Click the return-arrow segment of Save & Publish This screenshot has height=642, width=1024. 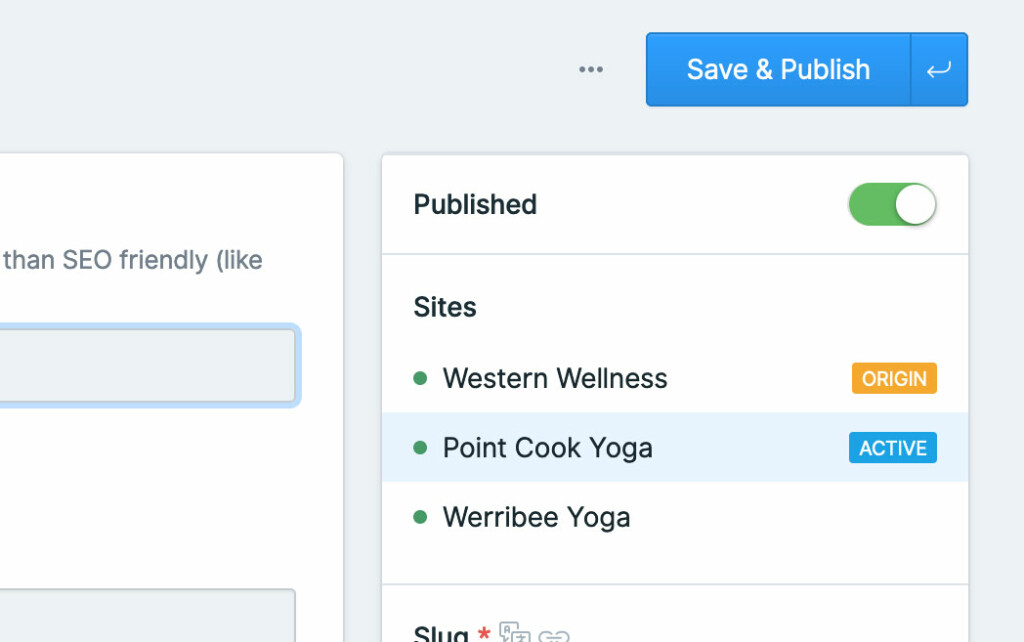(938, 69)
